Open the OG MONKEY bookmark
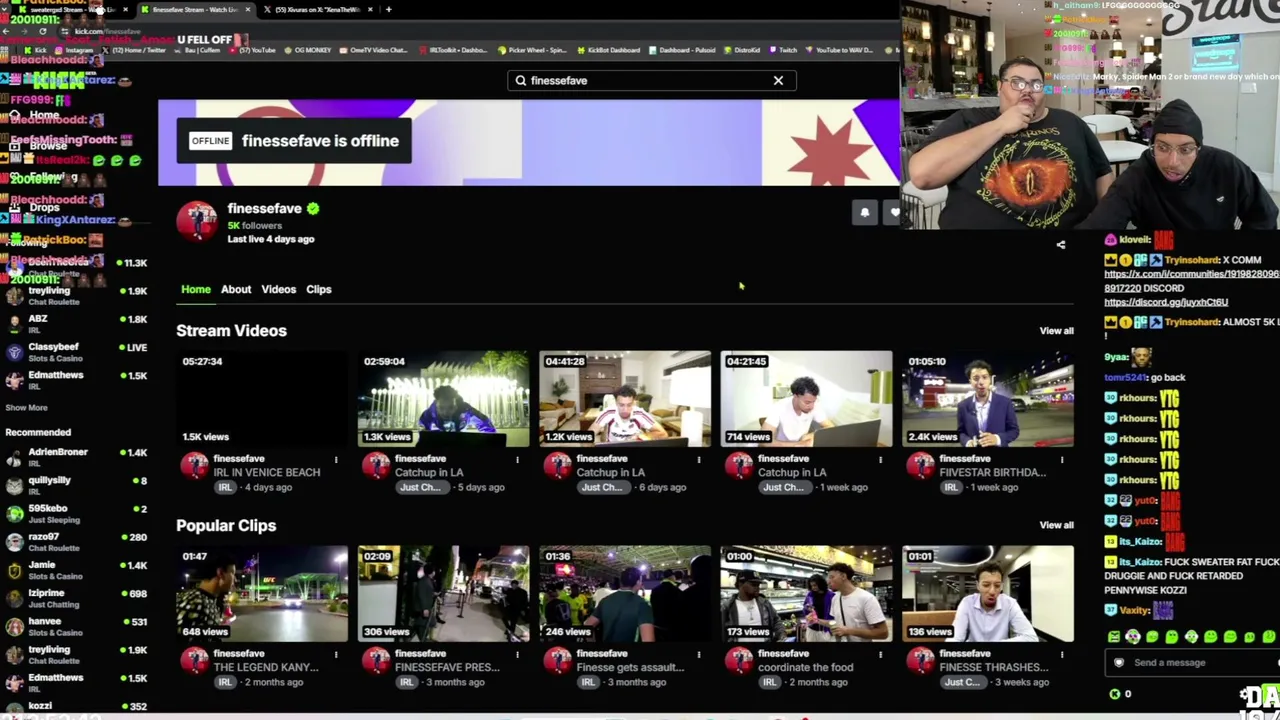The height and width of the screenshot is (720, 1280). click(307, 50)
